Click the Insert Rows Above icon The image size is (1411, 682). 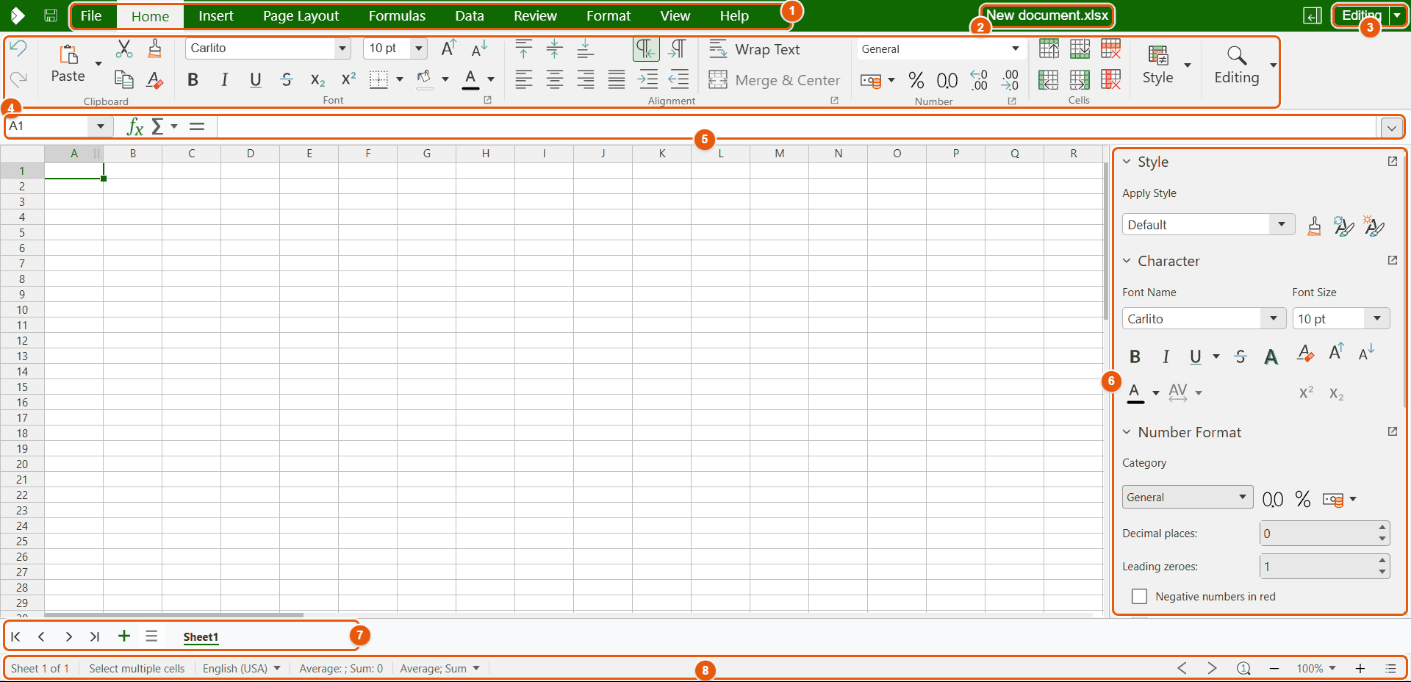click(1049, 48)
